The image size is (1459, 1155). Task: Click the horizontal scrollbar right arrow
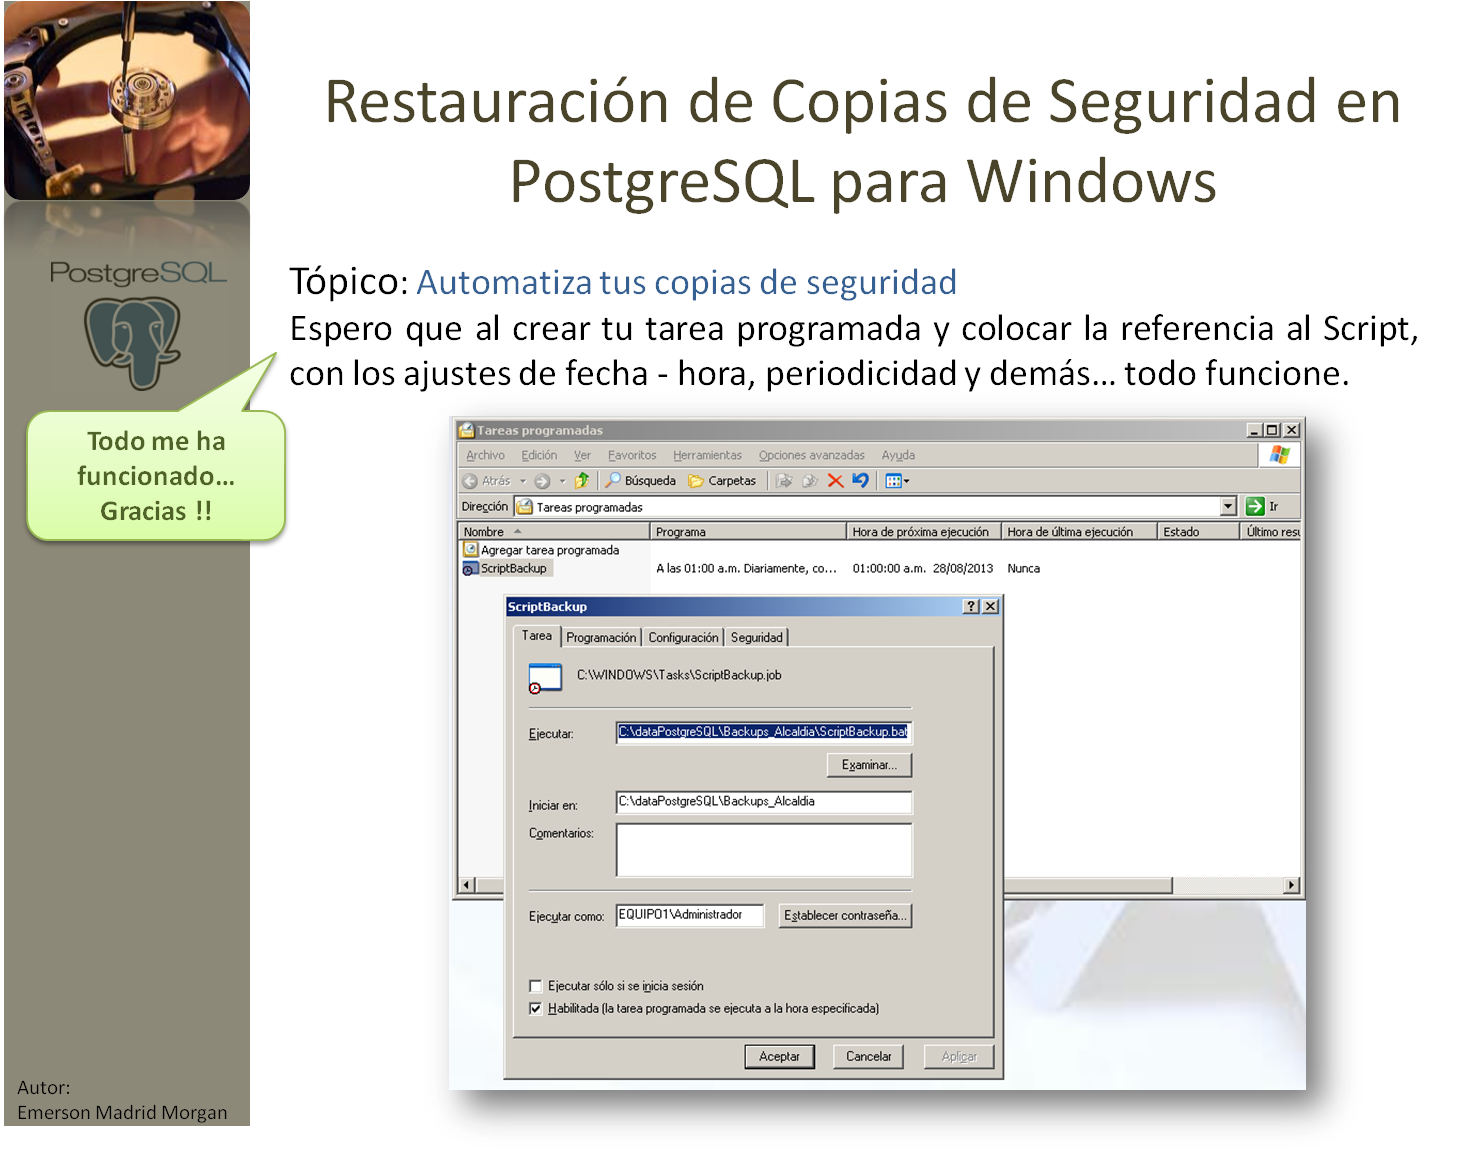[1291, 885]
